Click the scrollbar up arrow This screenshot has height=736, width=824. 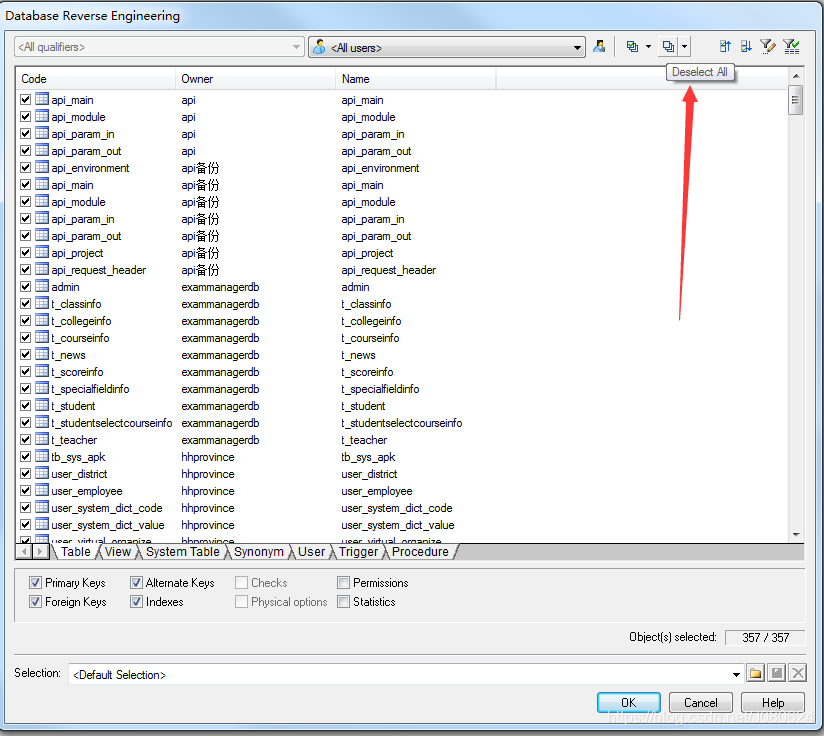coord(796,76)
